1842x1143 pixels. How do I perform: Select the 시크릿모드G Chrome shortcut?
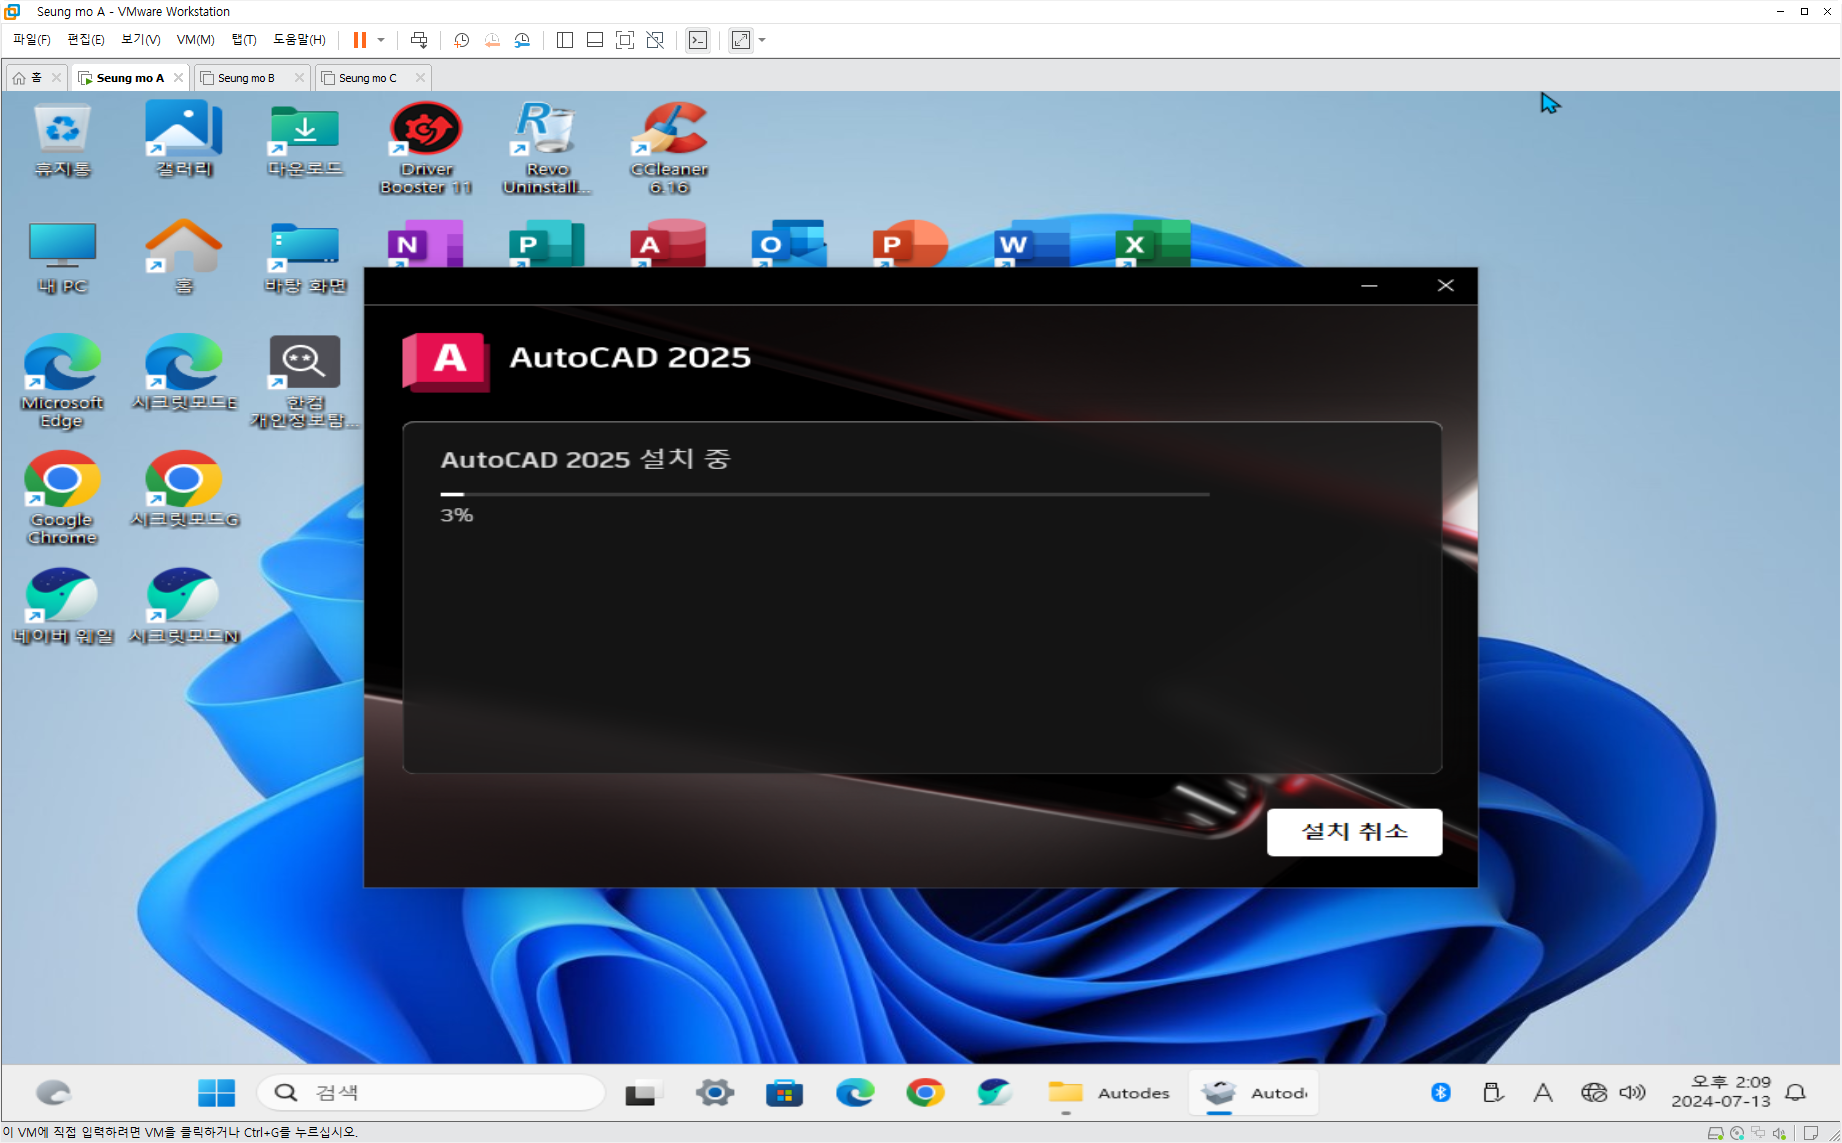184,490
